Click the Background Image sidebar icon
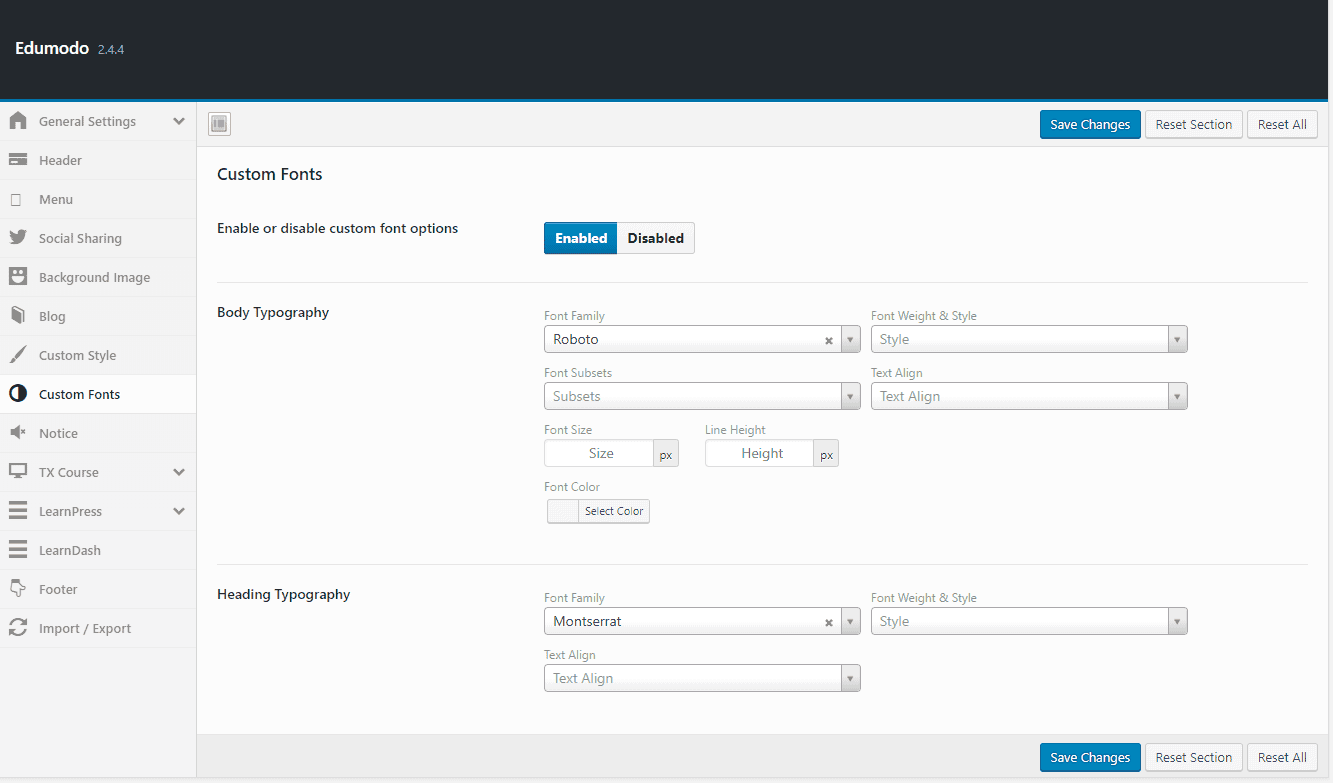 point(18,277)
